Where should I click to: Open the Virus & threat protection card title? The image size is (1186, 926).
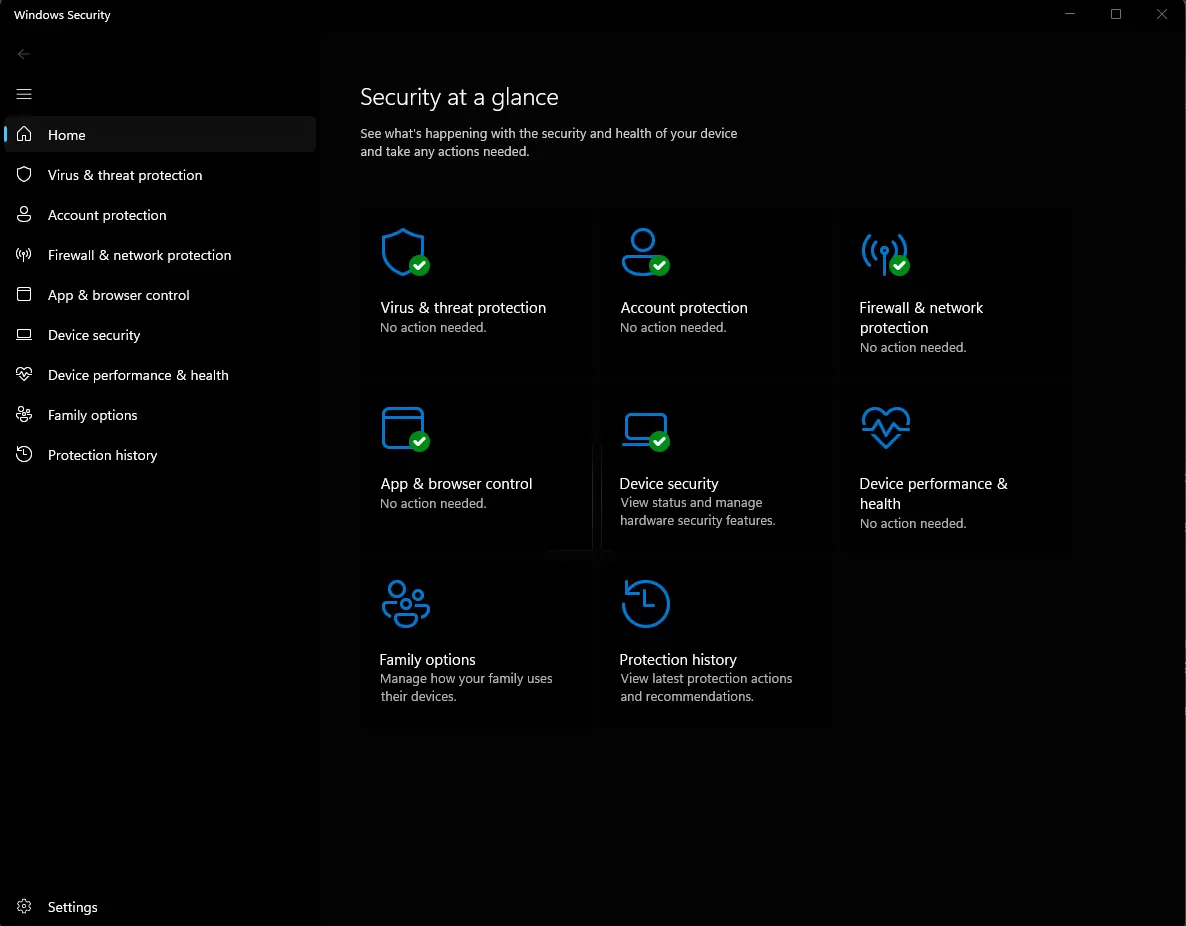(463, 307)
